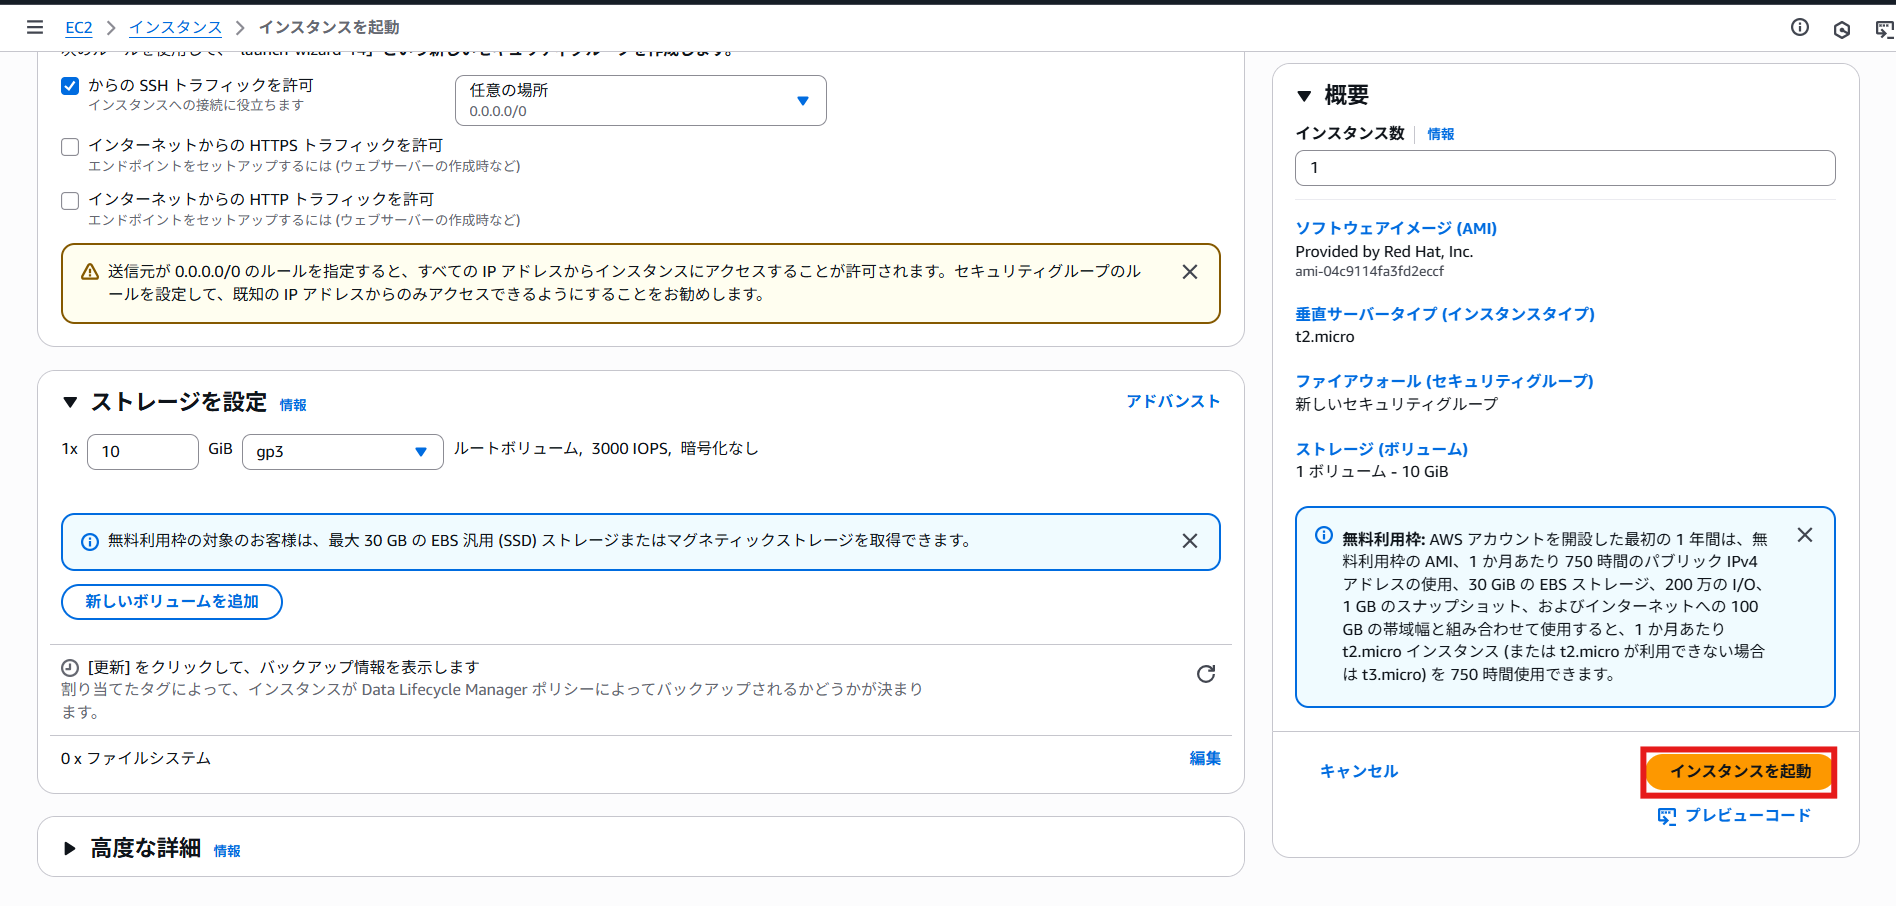Click the 新しいボリュームを追加 button
The height and width of the screenshot is (906, 1896).
[x=172, y=602]
